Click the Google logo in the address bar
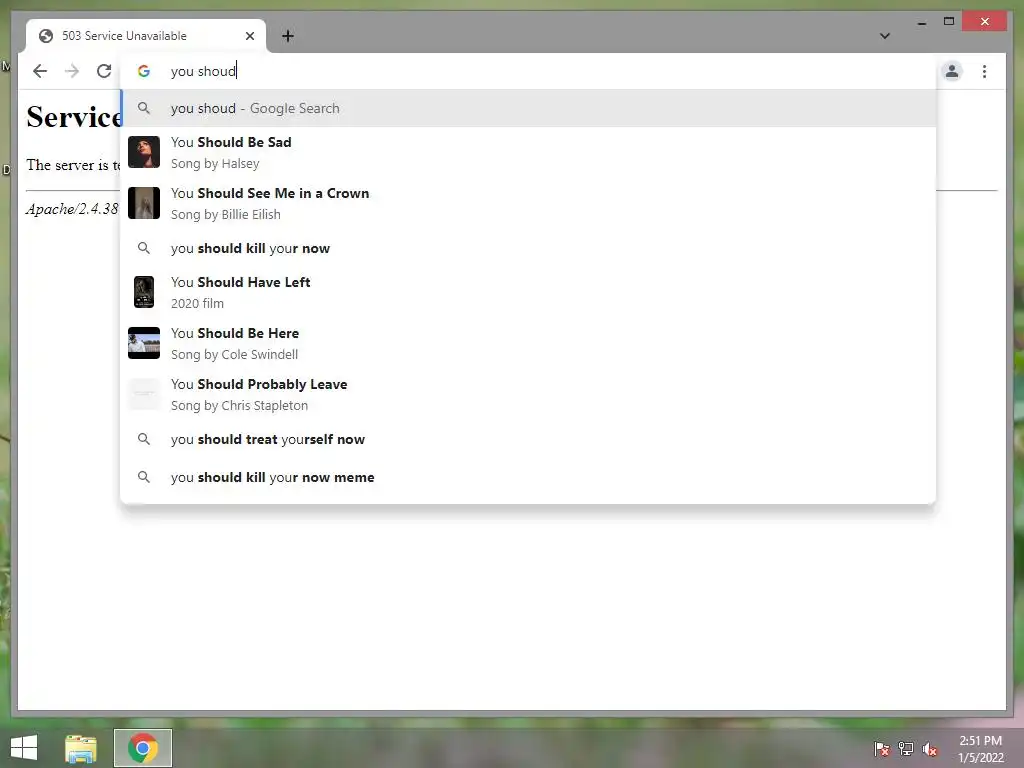 (144, 71)
